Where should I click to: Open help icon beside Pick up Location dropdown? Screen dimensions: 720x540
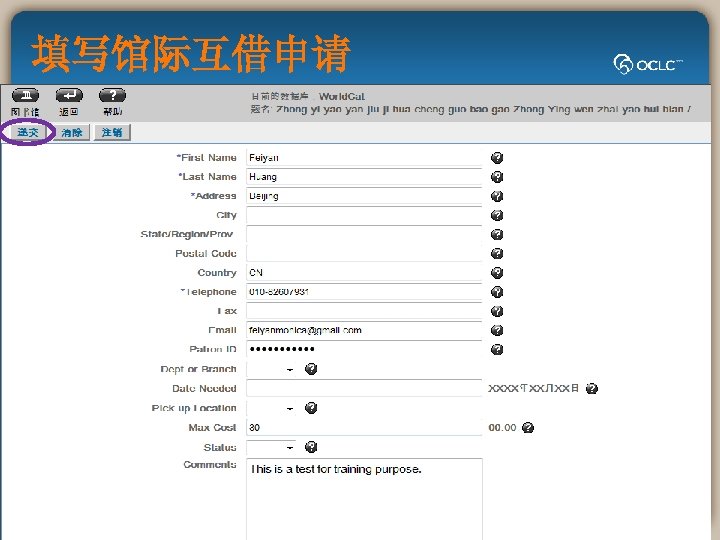(311, 408)
